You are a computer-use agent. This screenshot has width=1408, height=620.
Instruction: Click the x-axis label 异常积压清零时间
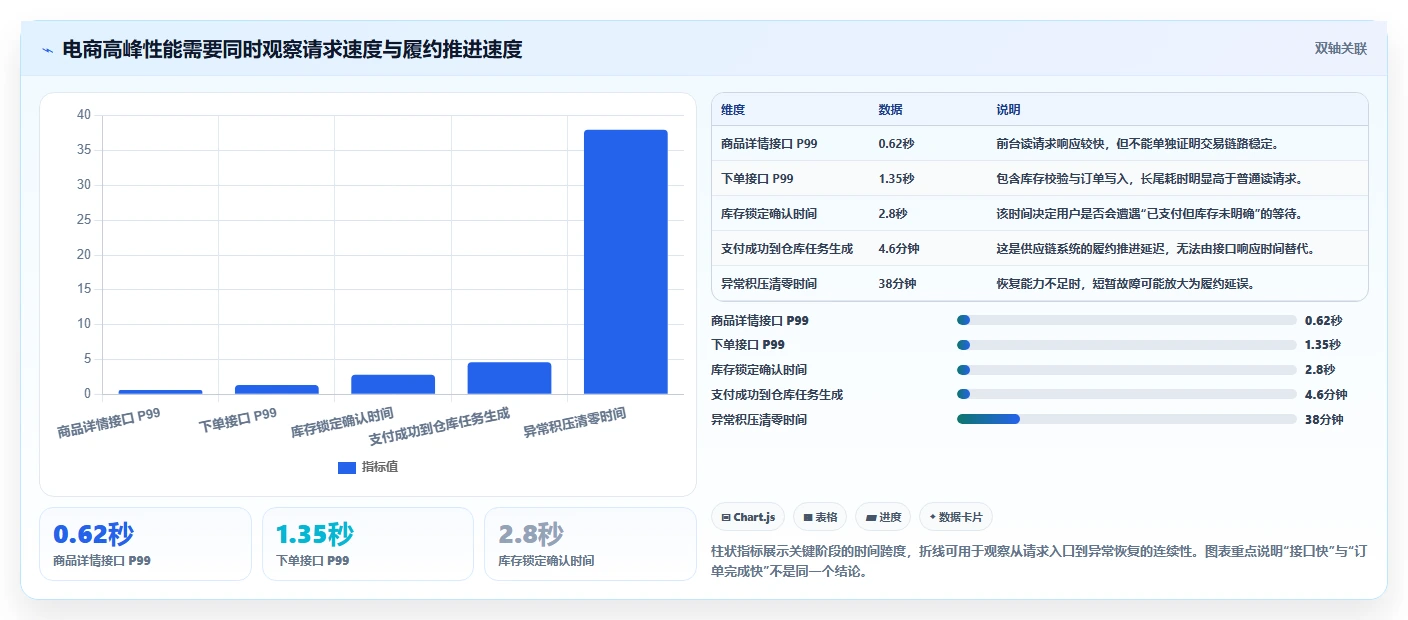[x=574, y=423]
